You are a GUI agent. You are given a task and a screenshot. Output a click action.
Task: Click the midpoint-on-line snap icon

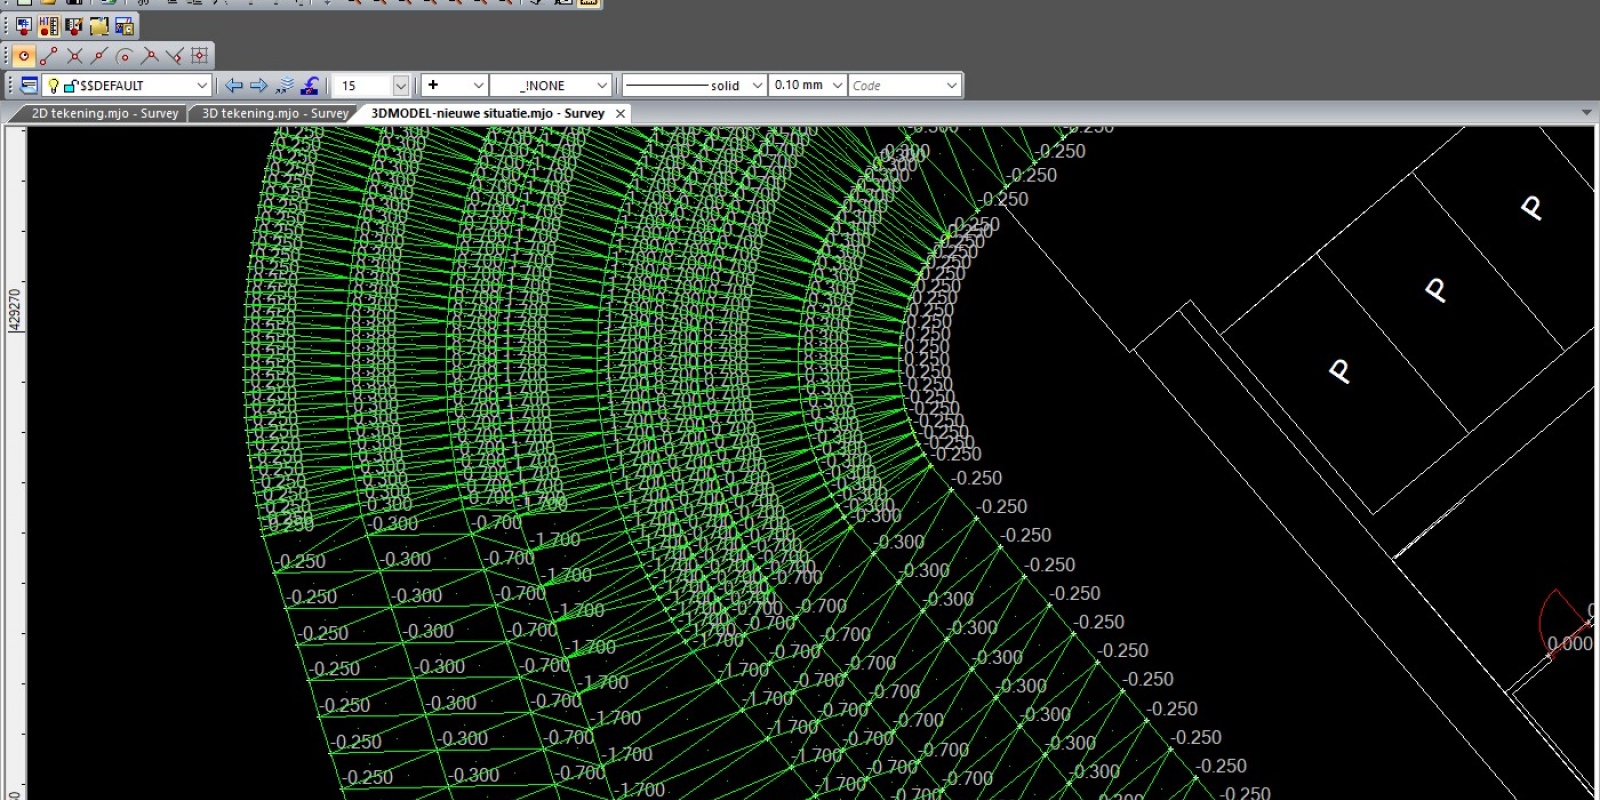[99, 56]
